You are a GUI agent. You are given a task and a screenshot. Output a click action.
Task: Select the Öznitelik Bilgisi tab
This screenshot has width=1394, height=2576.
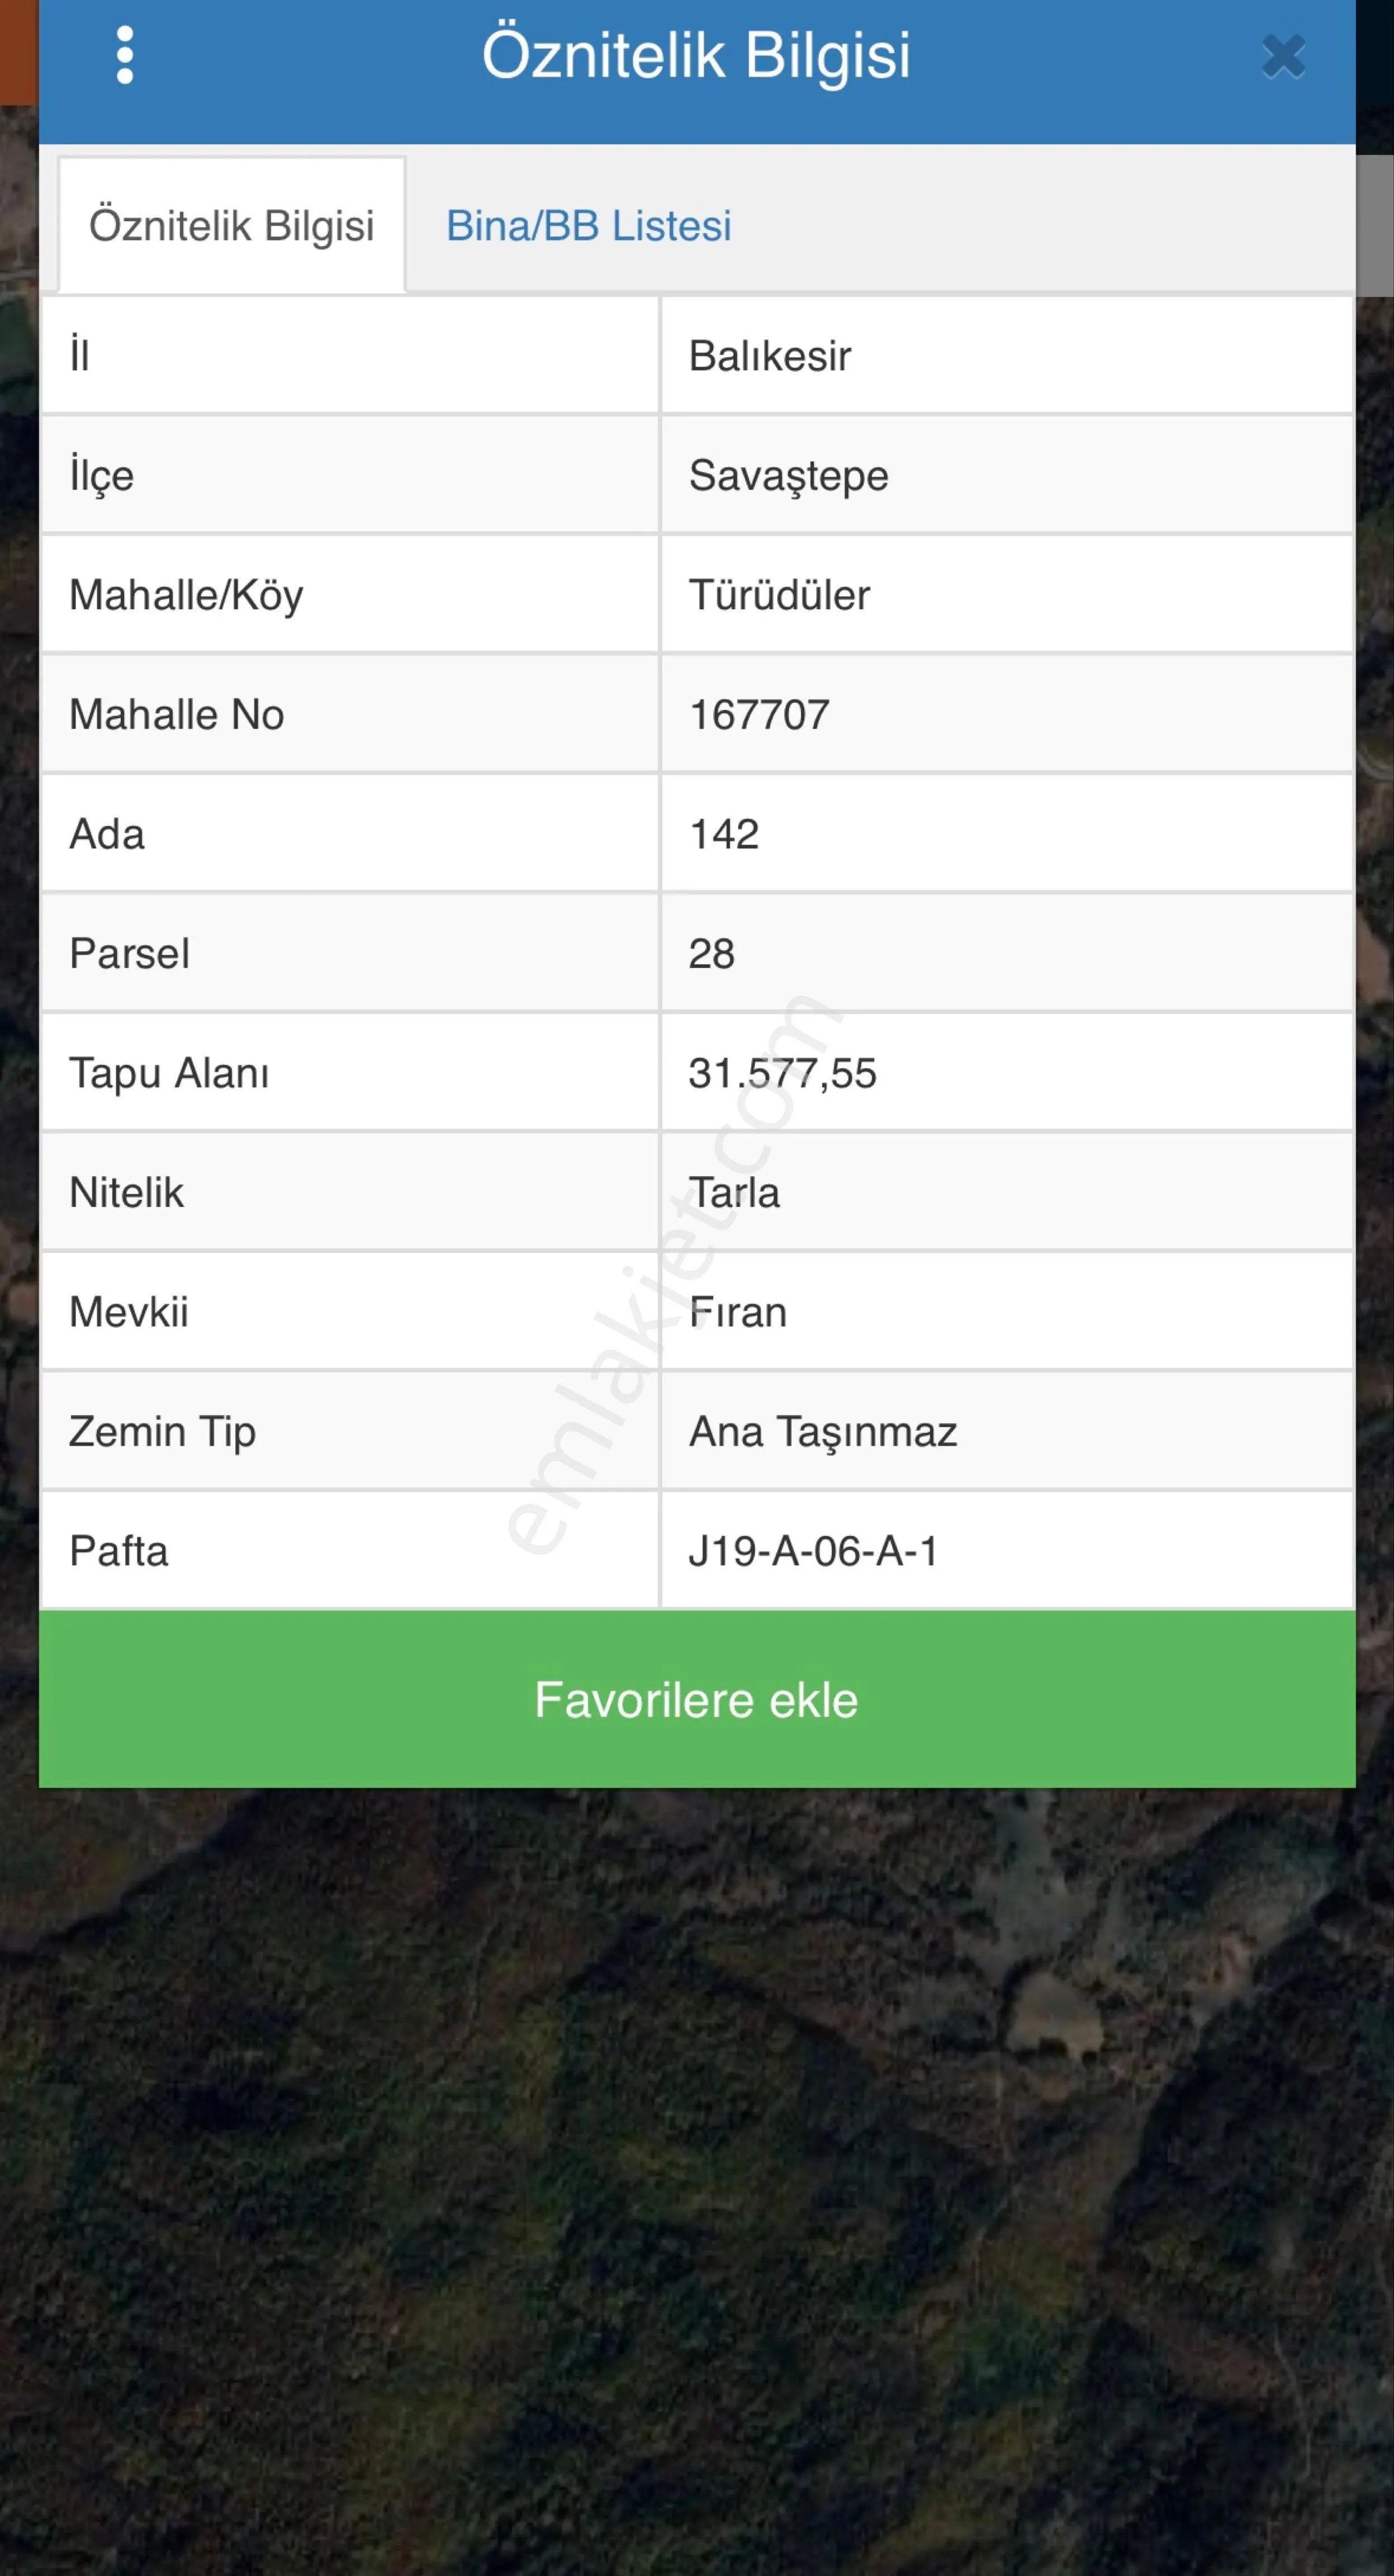[x=232, y=226]
